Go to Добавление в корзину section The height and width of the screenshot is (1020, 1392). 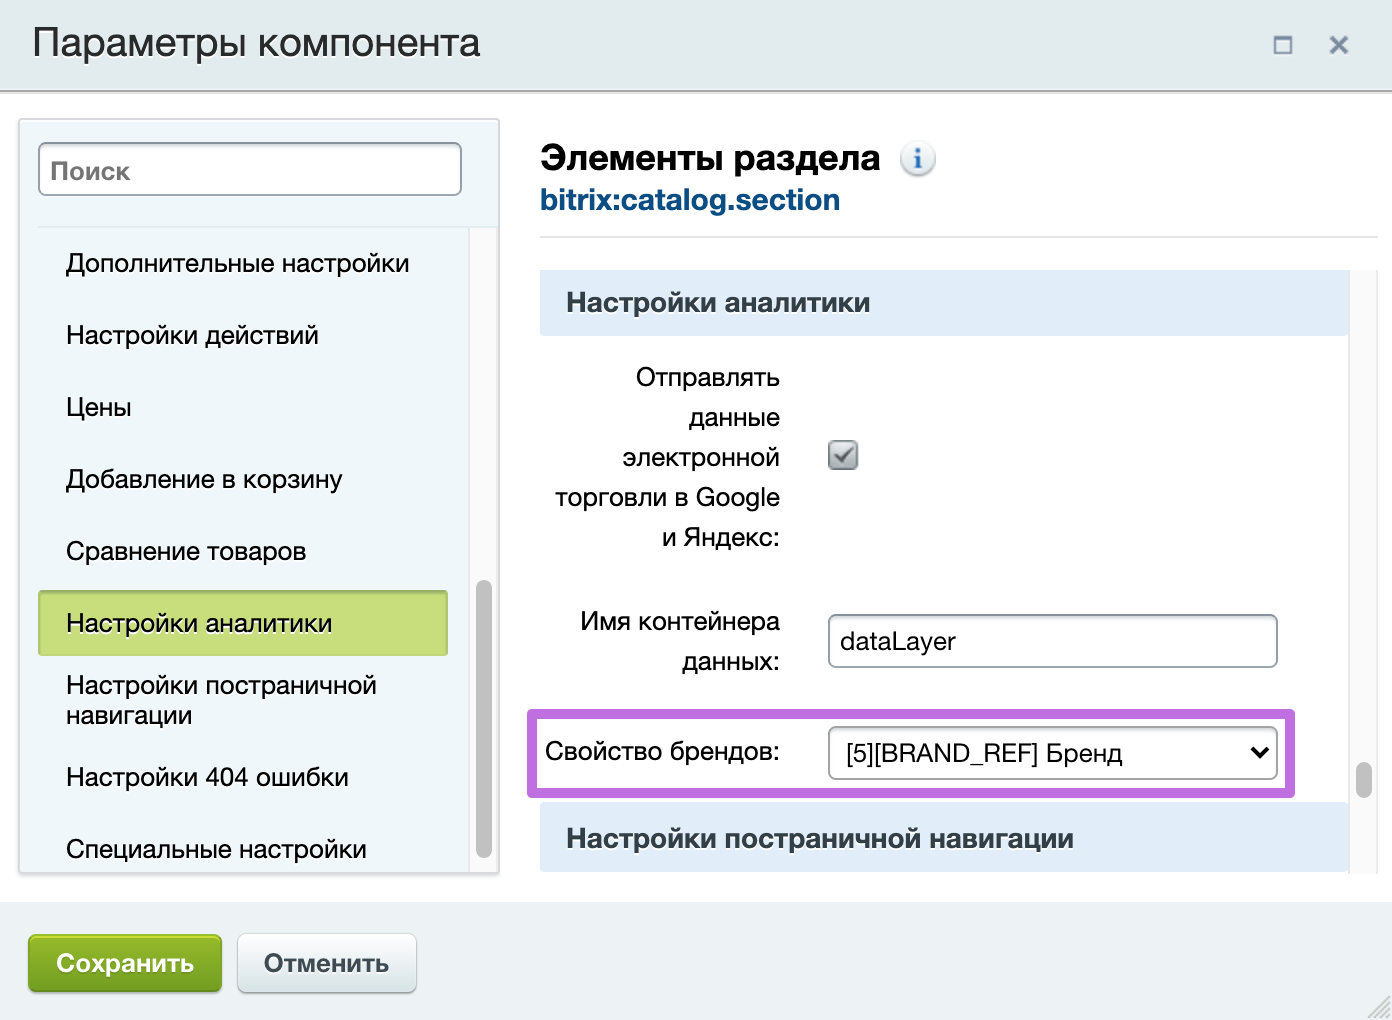click(x=204, y=479)
